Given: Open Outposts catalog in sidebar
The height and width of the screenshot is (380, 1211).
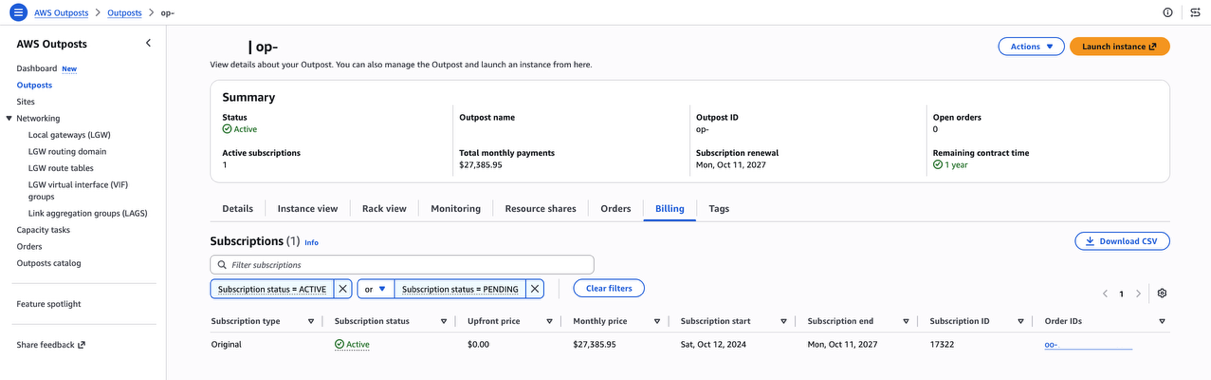Looking at the screenshot, I should click(49, 263).
